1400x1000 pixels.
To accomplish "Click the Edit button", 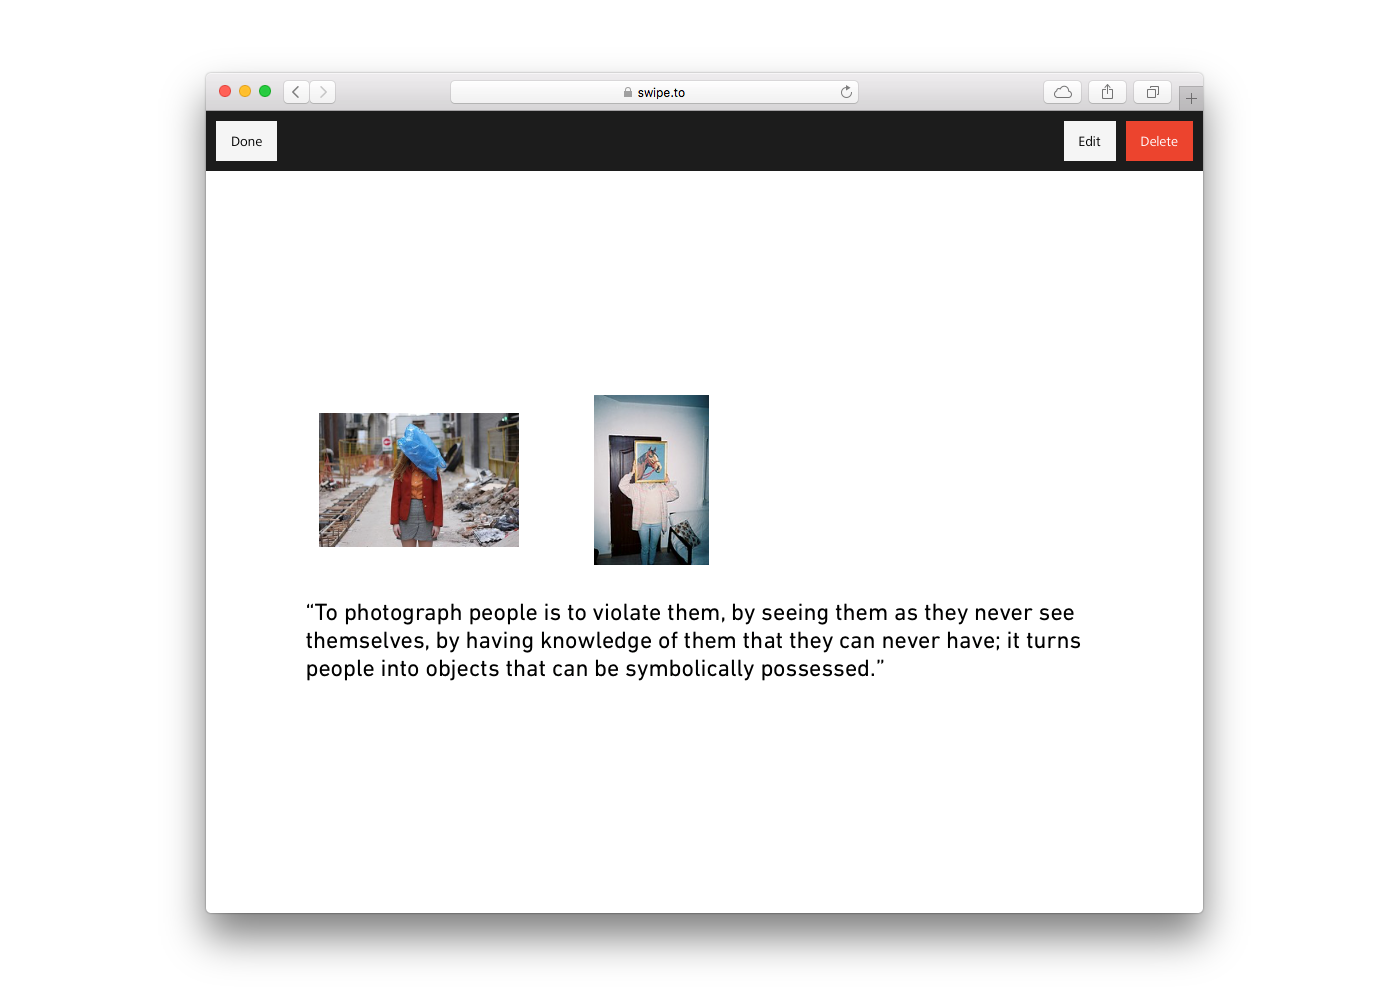I will 1089,141.
